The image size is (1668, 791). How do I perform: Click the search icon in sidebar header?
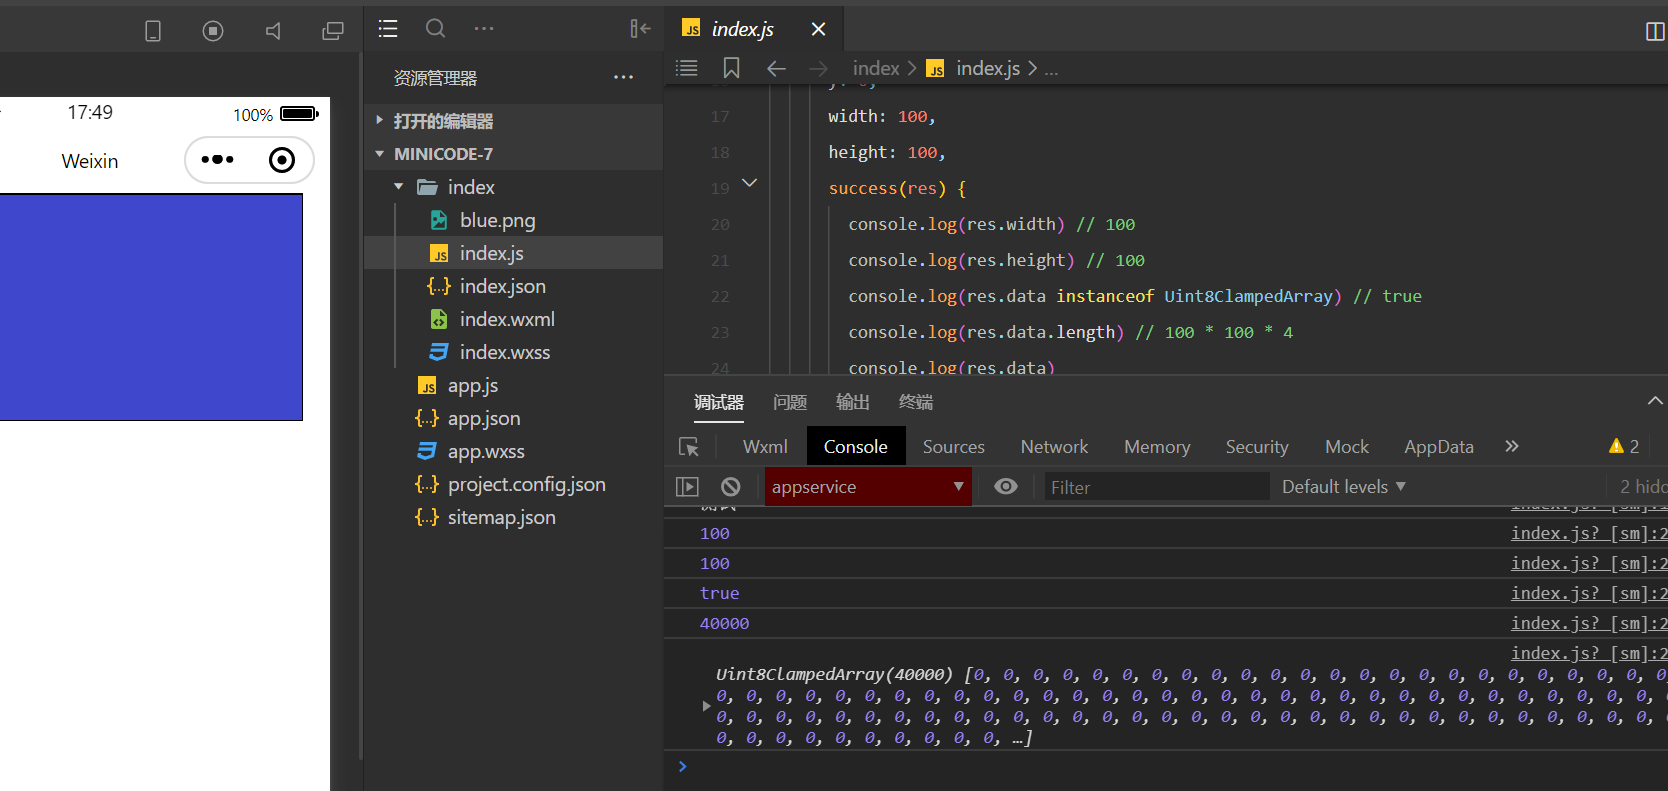(x=435, y=29)
